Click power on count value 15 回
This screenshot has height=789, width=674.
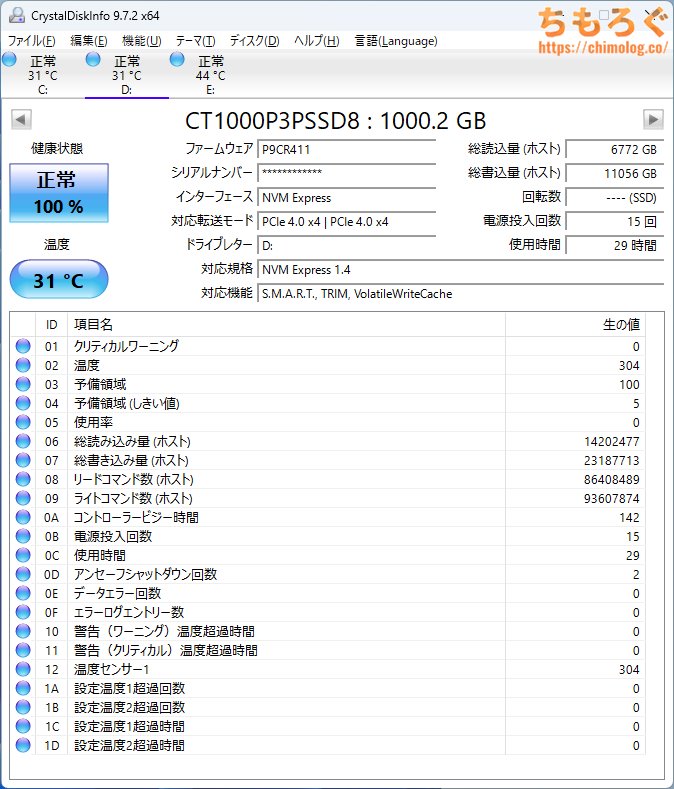(x=615, y=221)
